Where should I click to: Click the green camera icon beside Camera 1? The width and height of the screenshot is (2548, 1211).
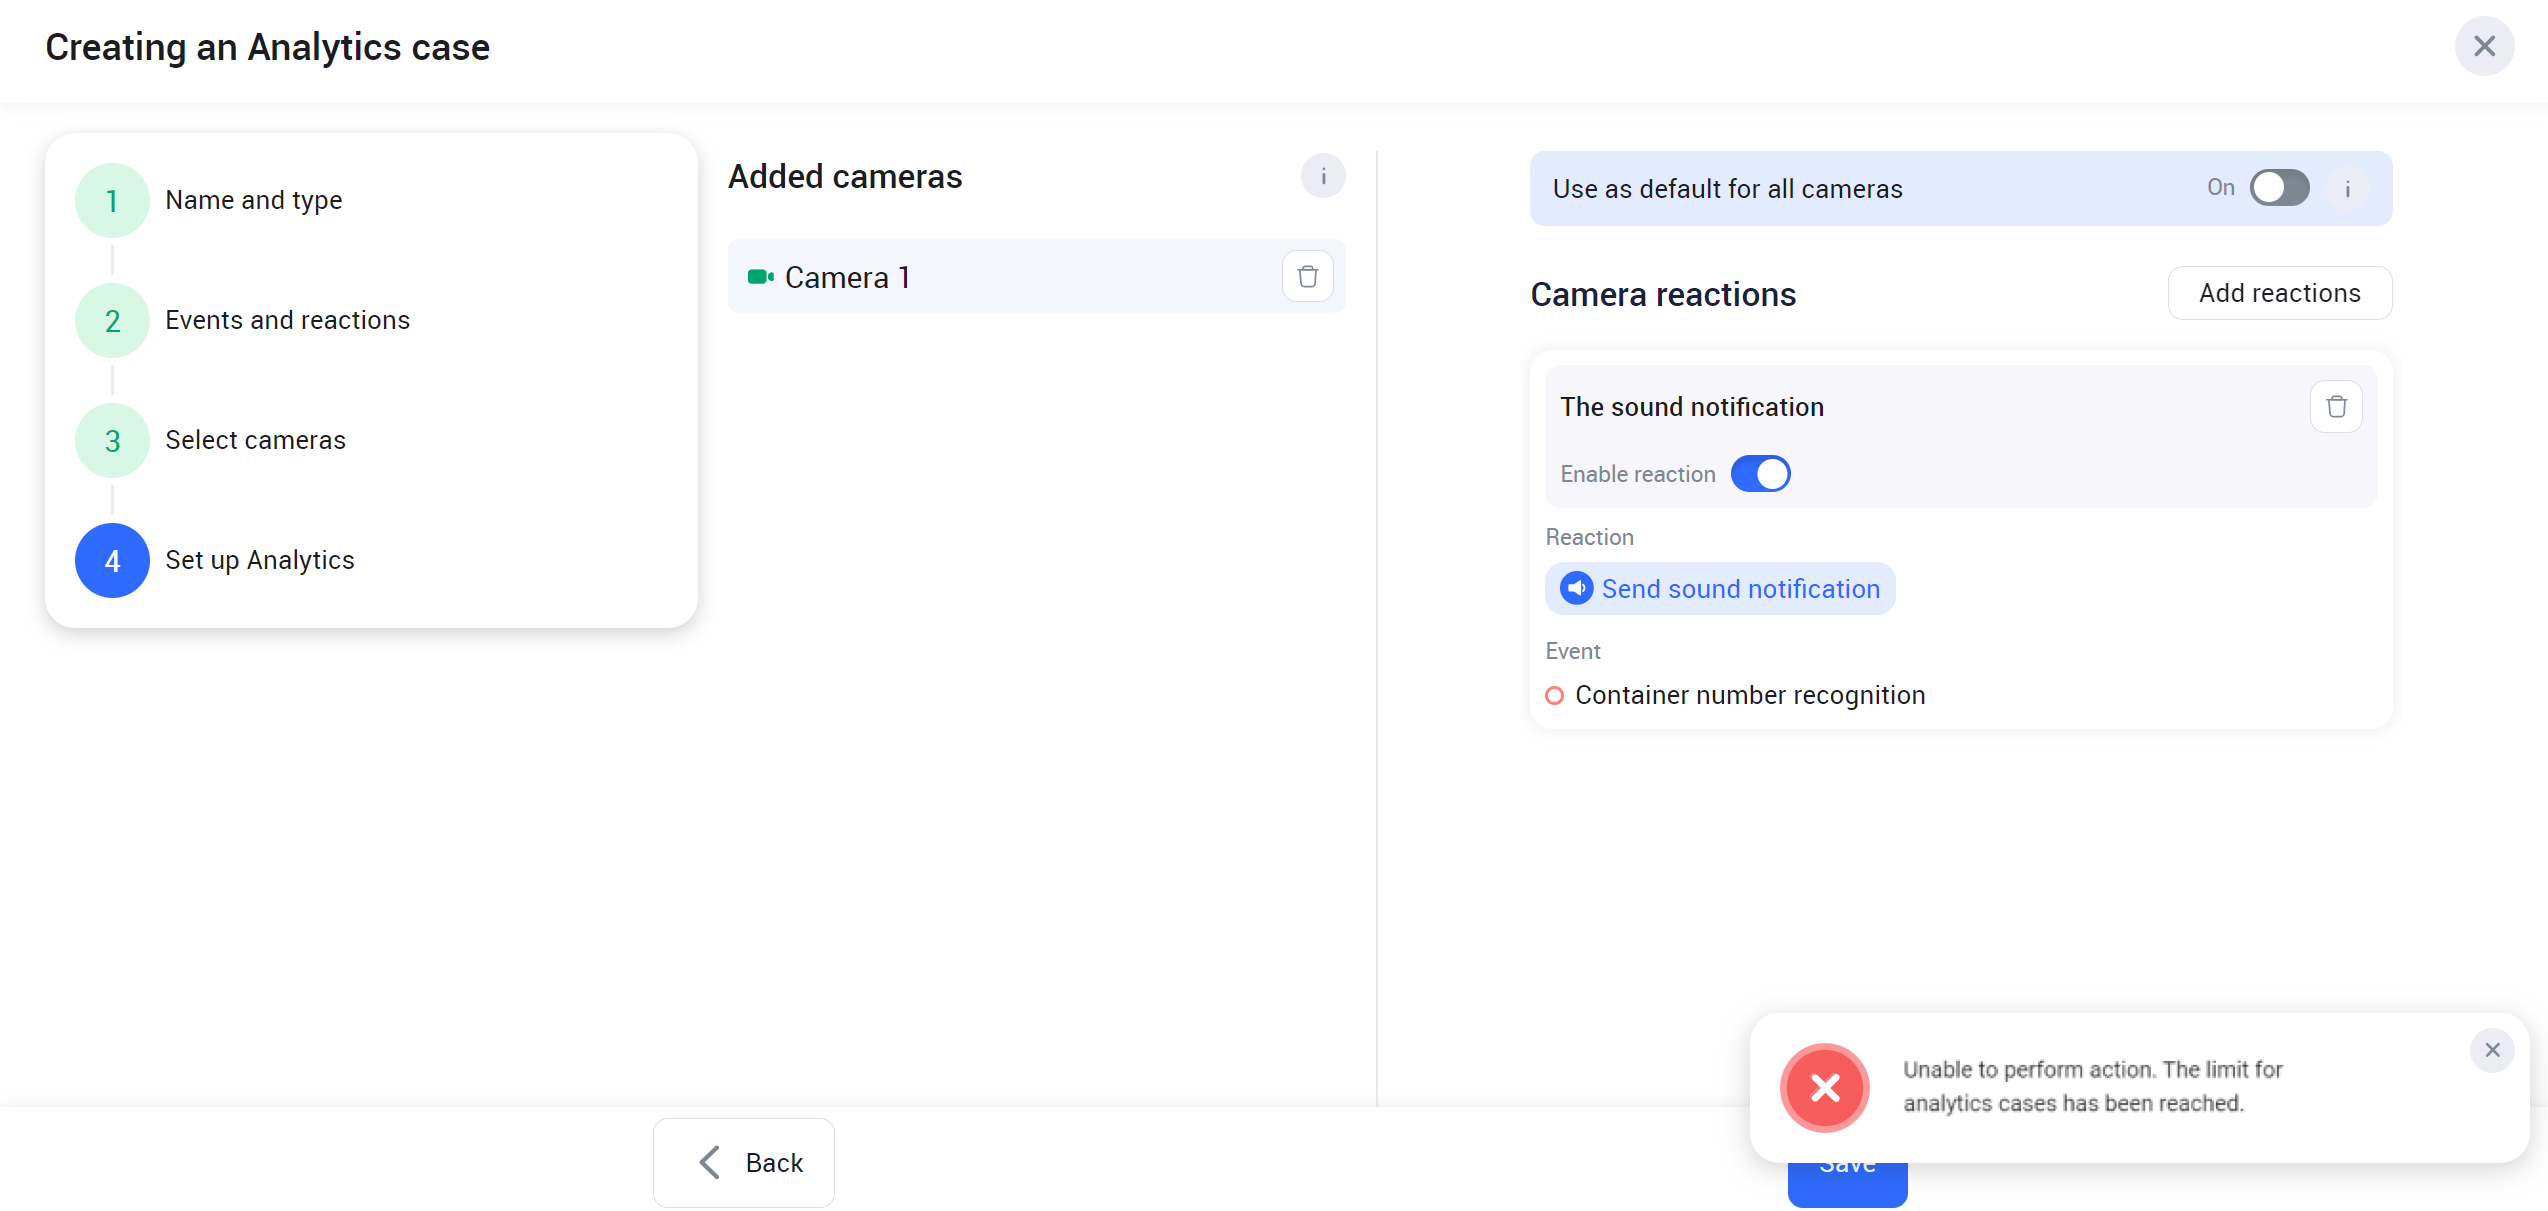(760, 277)
